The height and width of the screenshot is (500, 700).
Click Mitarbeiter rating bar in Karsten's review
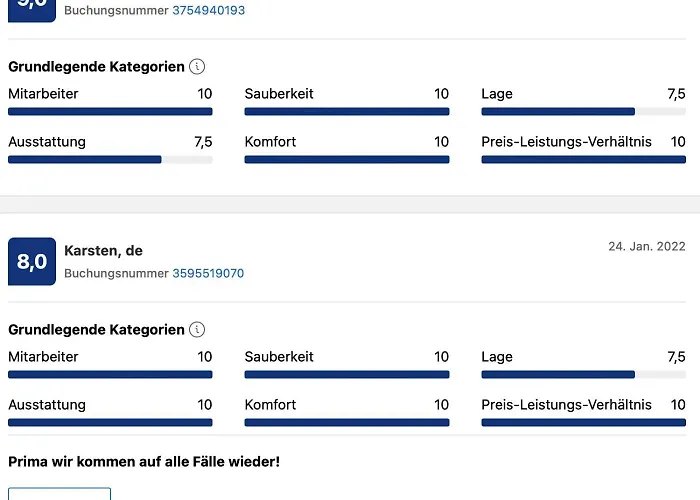pos(110,375)
